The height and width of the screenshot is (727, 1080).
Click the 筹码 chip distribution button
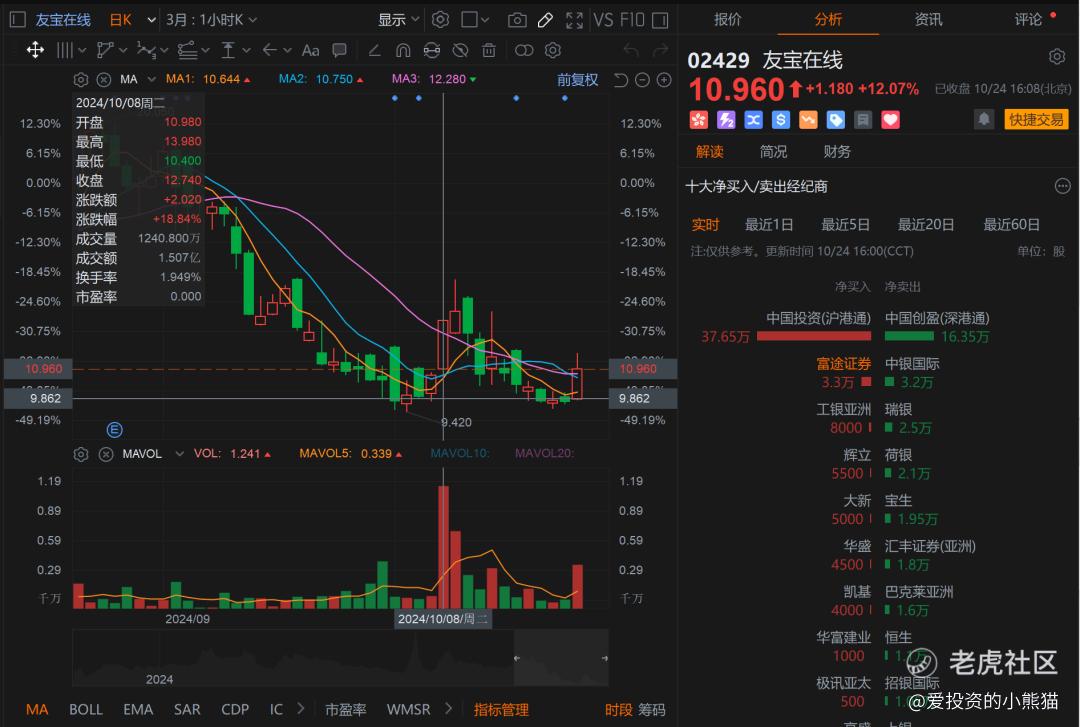click(652, 710)
